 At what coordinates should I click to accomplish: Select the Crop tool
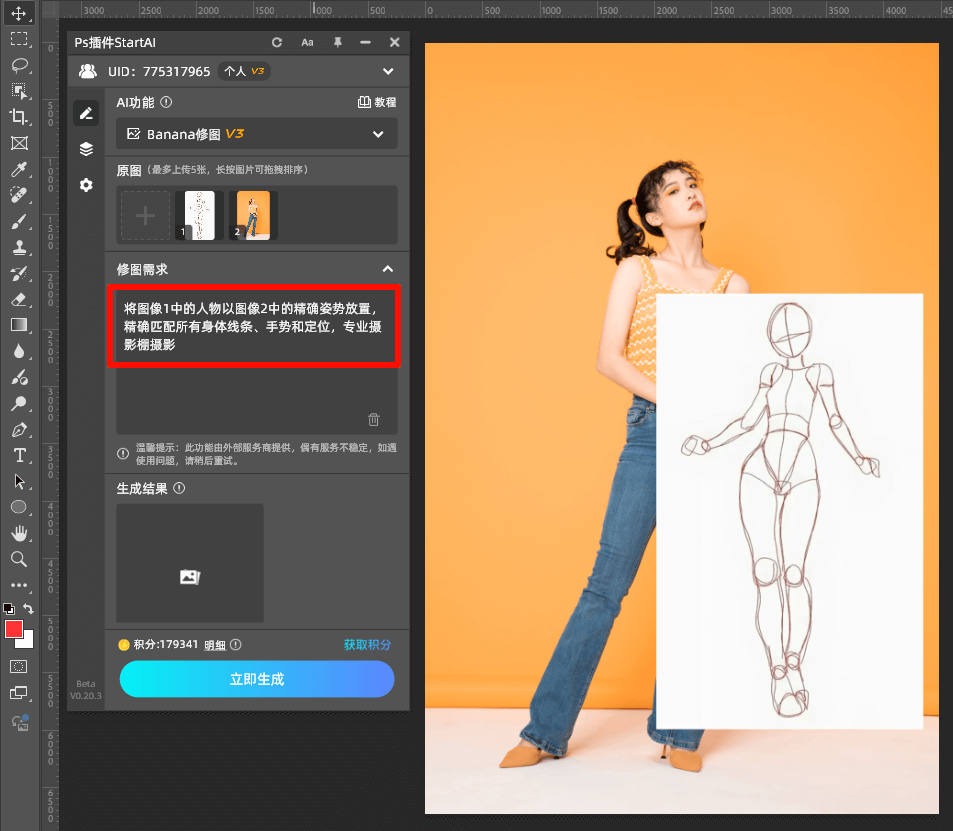point(19,116)
